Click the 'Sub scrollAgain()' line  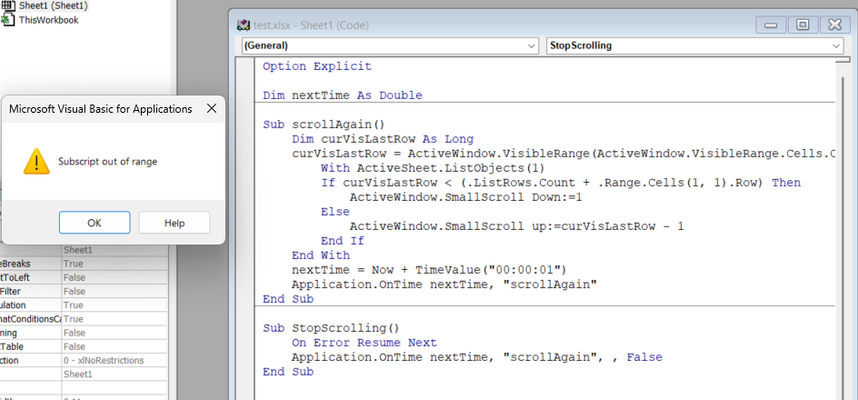[x=324, y=125]
